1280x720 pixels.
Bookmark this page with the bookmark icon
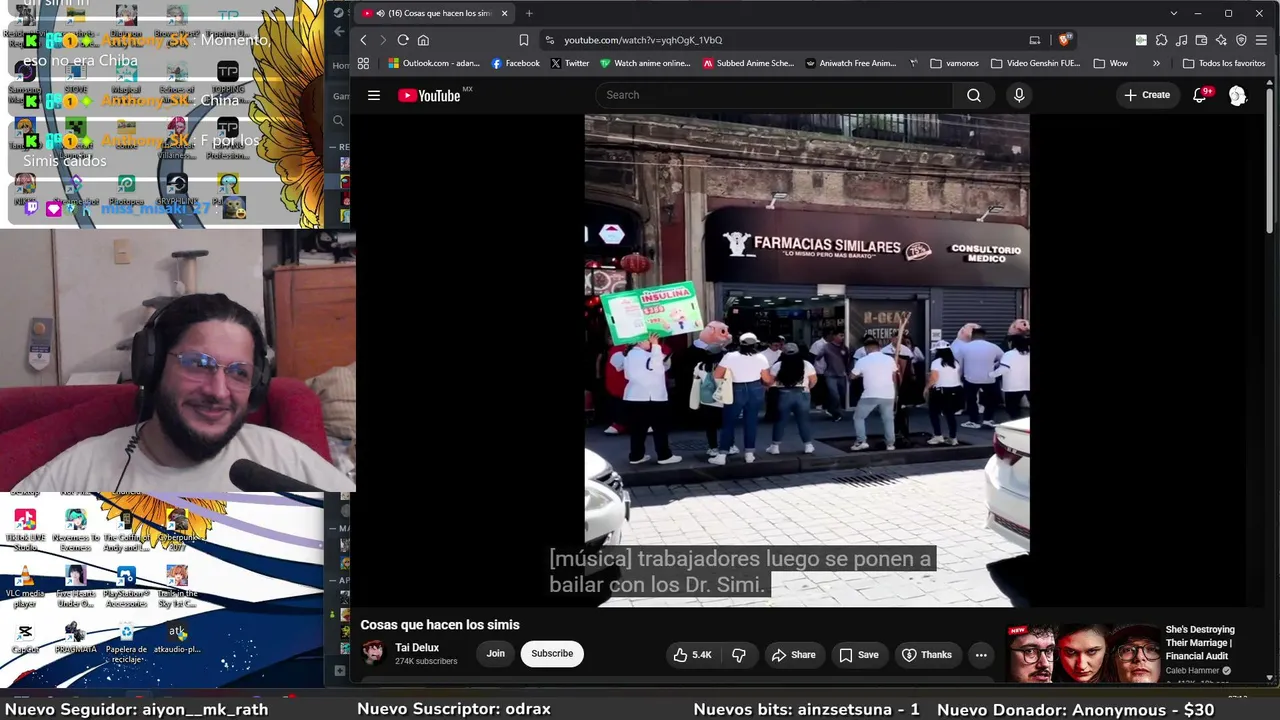523,40
